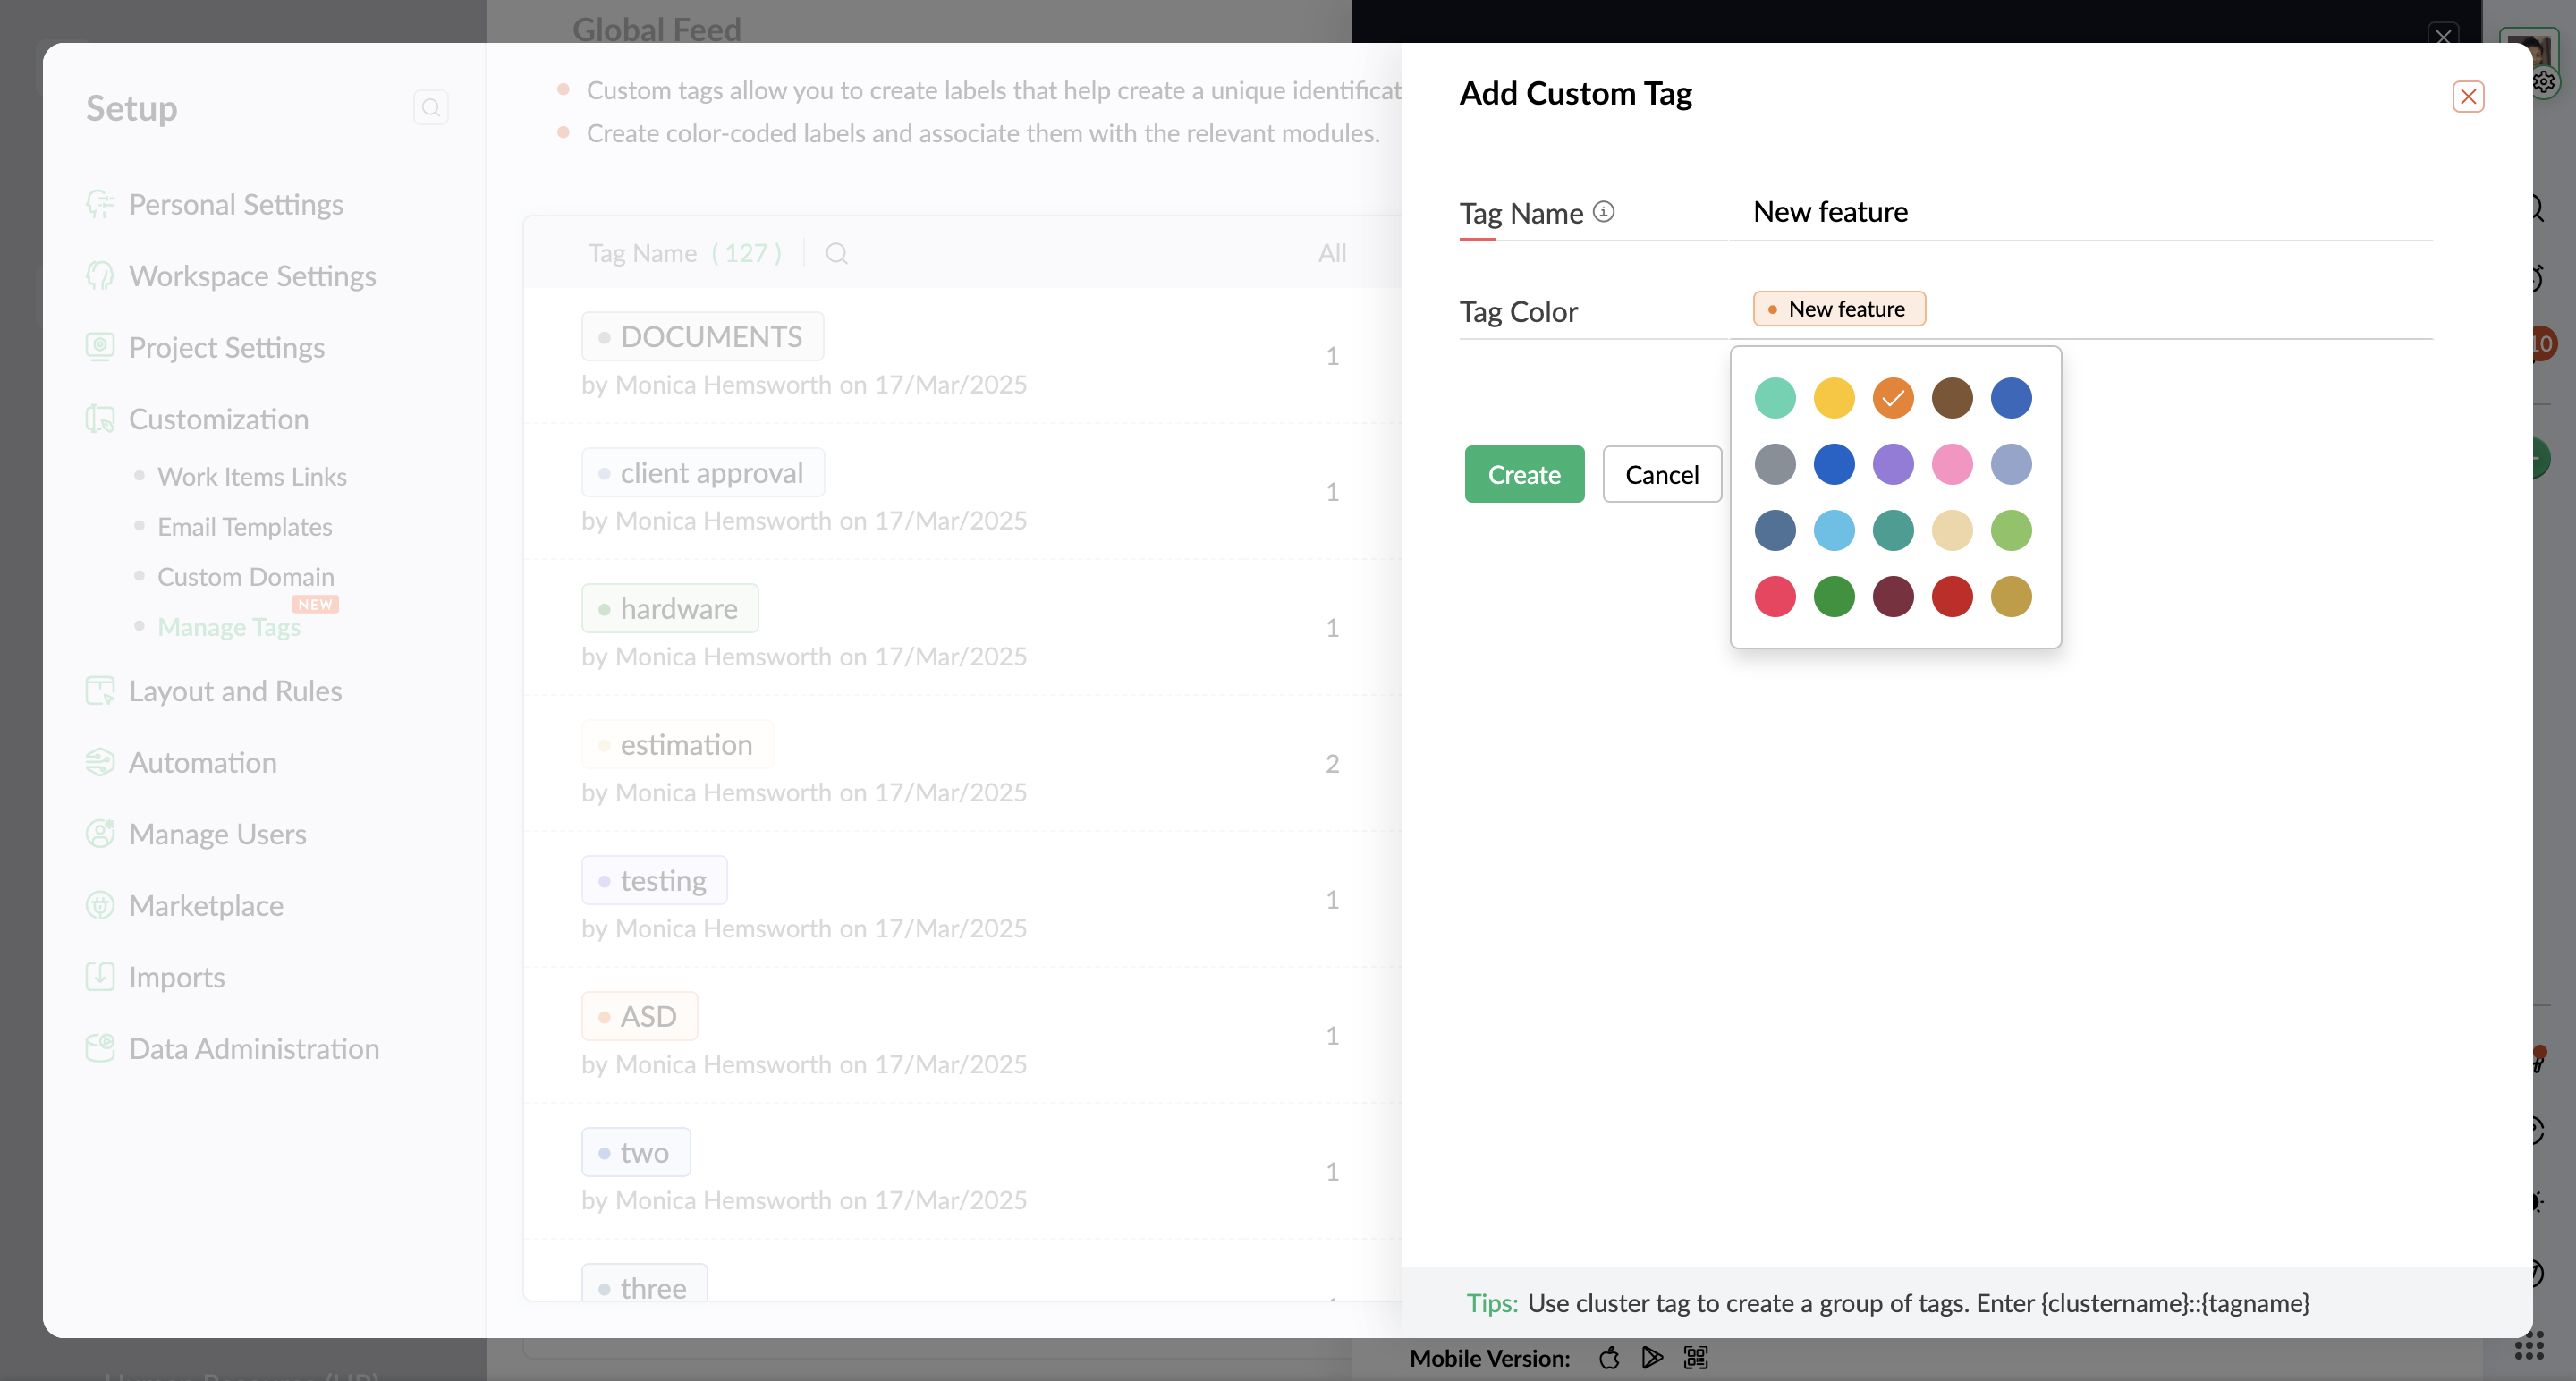
Task: Open the New feature tag color preview
Action: coord(1838,309)
